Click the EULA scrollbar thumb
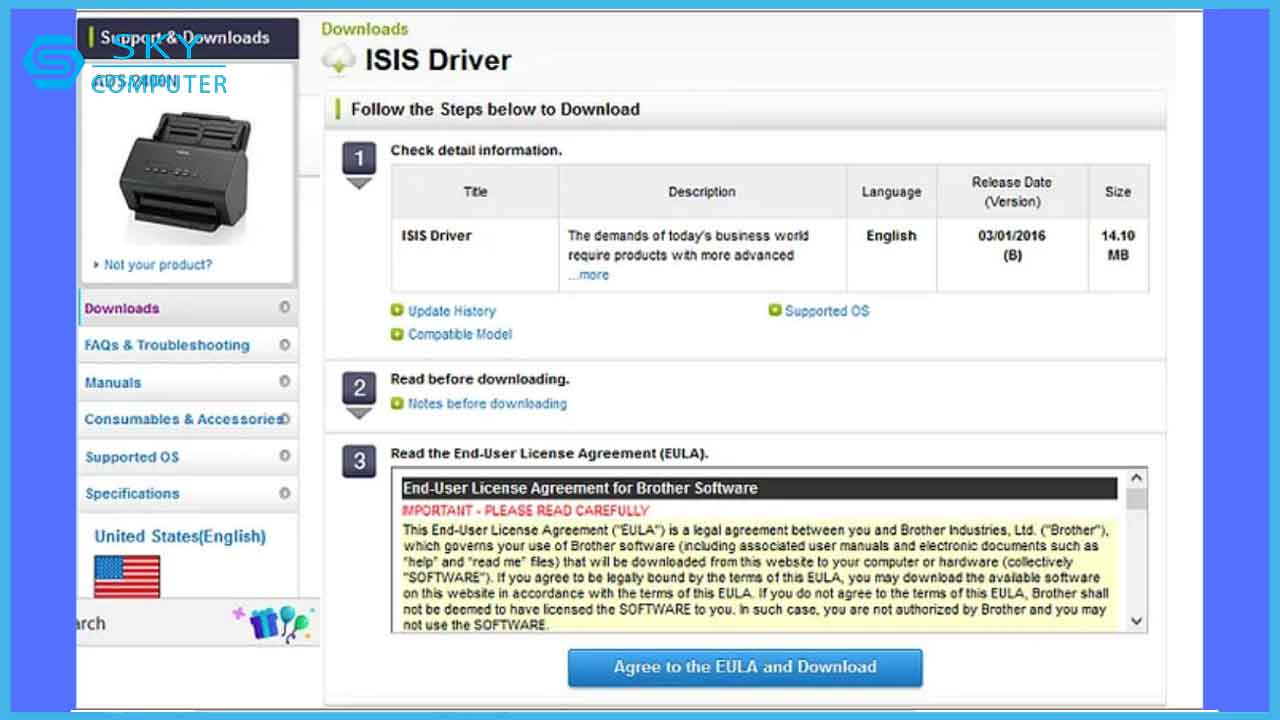Screen dimensions: 1280x720 point(1136,499)
